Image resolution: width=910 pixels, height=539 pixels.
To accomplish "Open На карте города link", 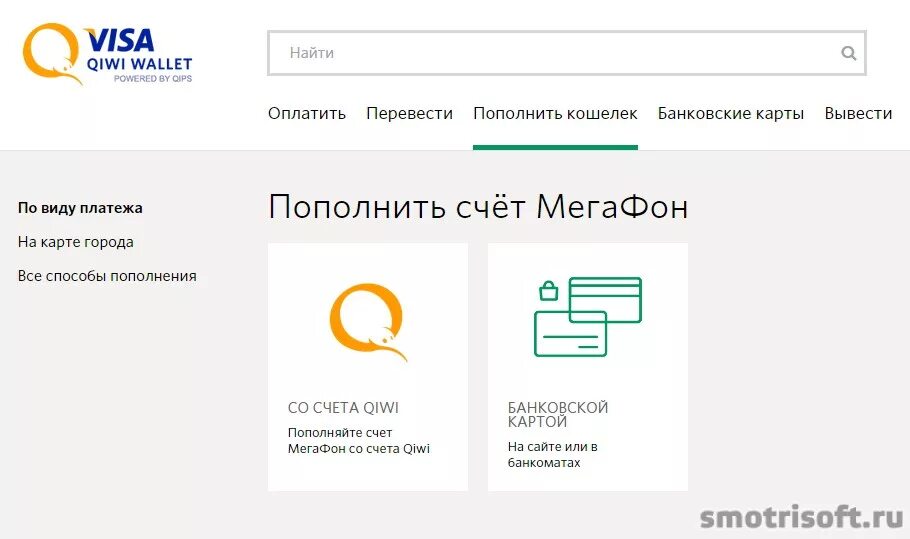I will click(x=75, y=242).
